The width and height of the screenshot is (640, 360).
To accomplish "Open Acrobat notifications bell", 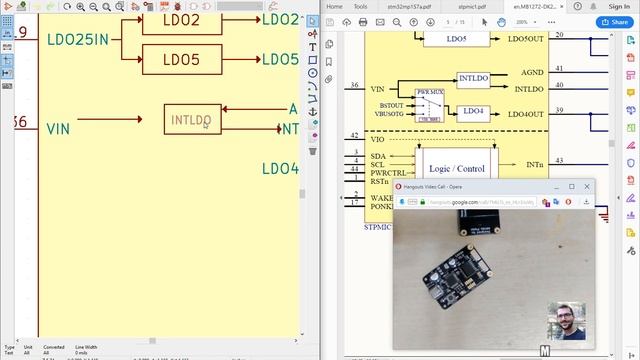I will (x=593, y=7).
